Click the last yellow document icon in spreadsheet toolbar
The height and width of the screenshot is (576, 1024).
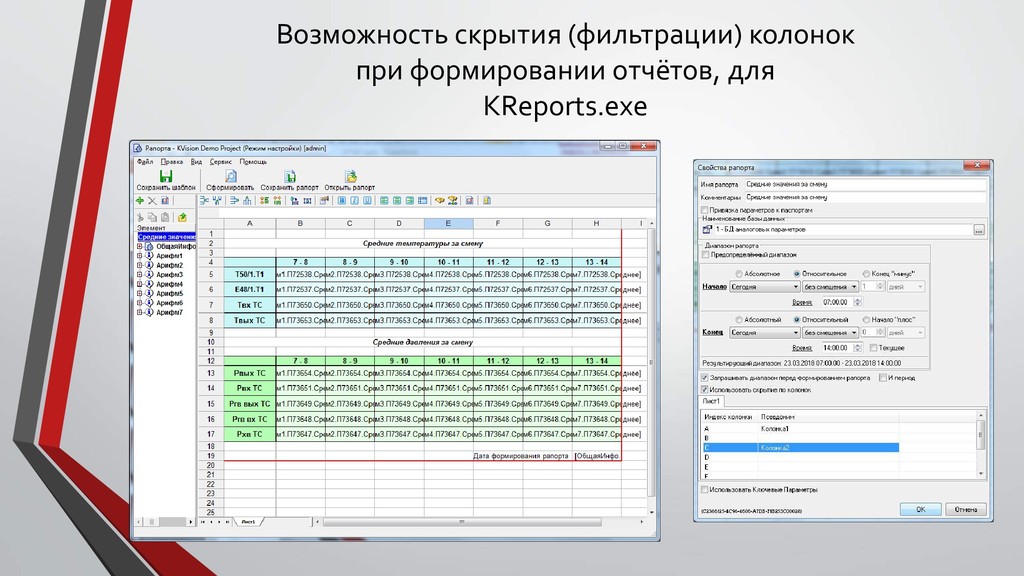point(487,201)
